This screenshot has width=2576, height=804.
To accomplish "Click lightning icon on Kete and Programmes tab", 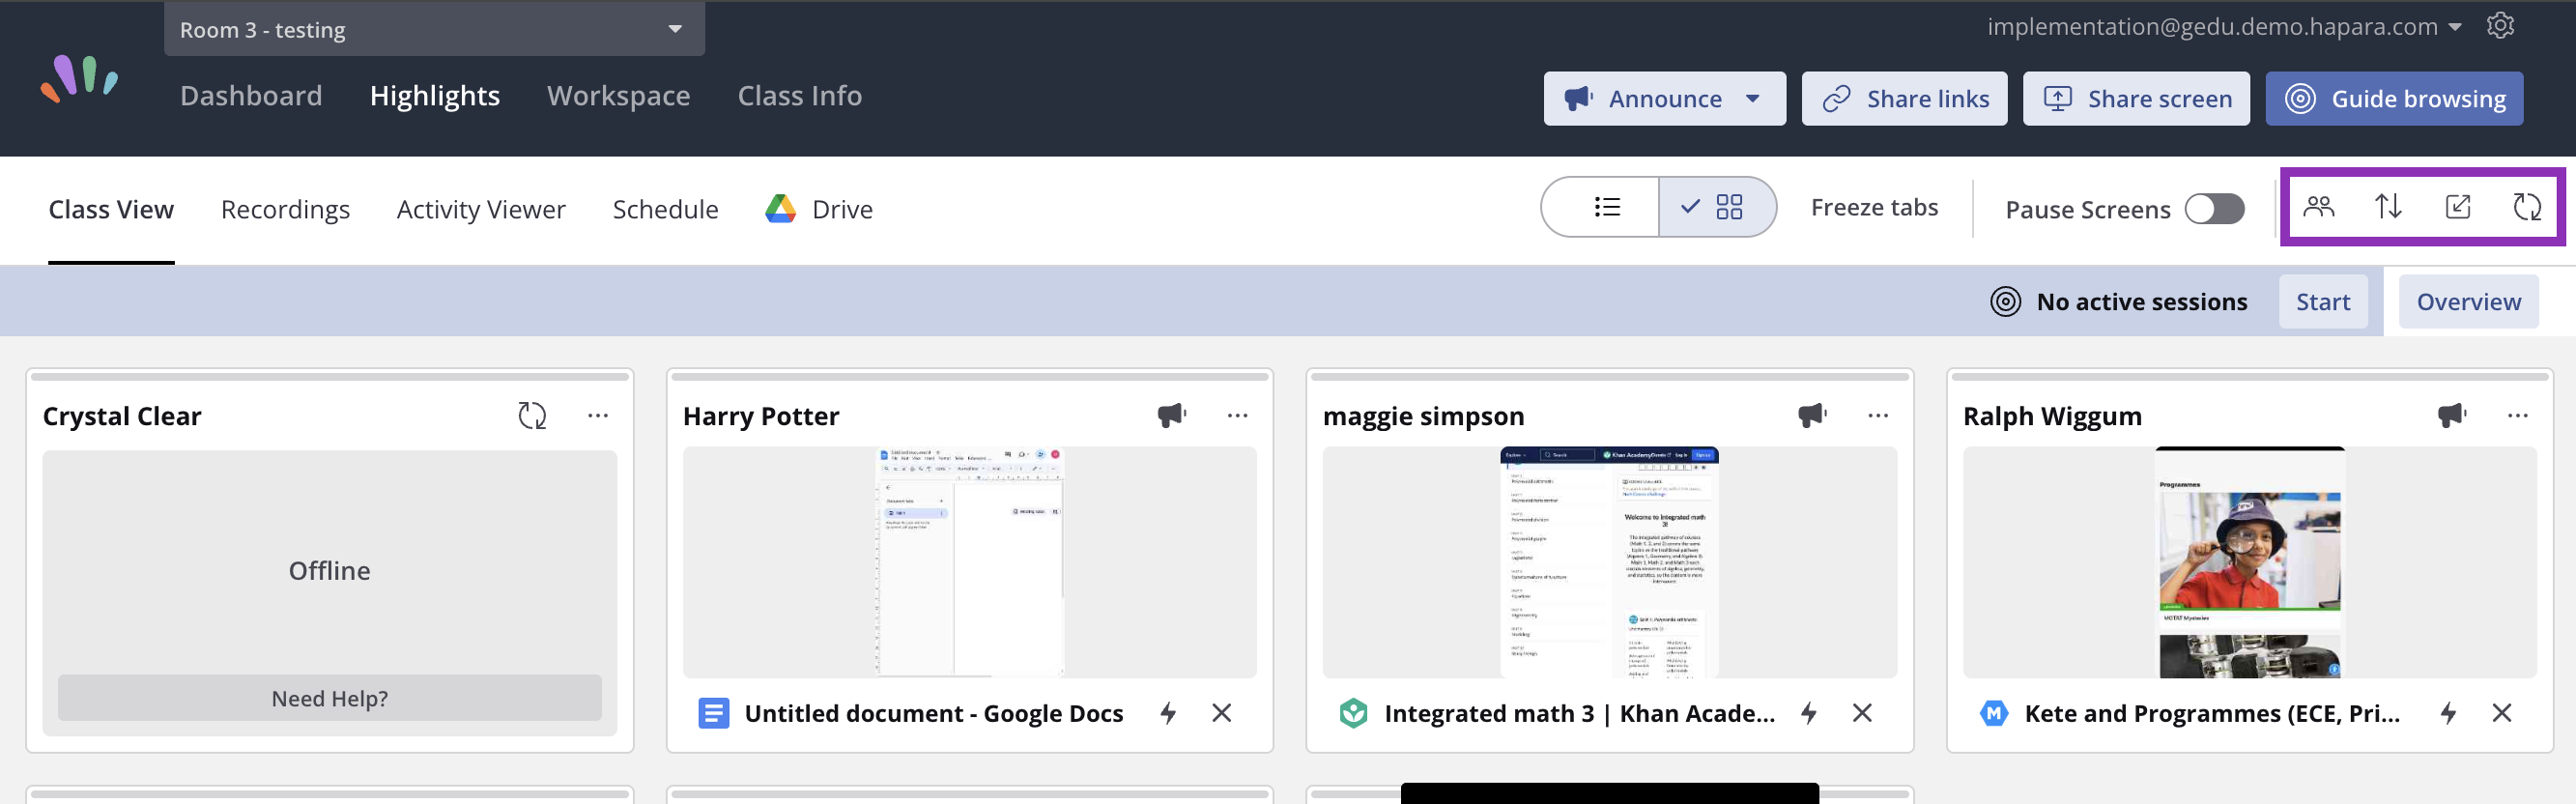I will tap(2448, 713).
